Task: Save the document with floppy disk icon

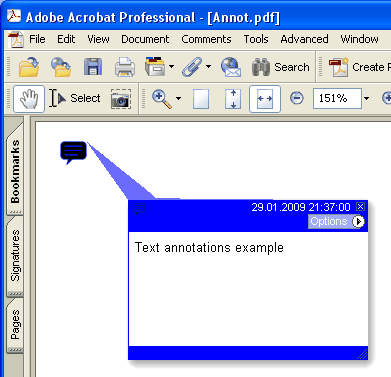Action: (x=93, y=67)
